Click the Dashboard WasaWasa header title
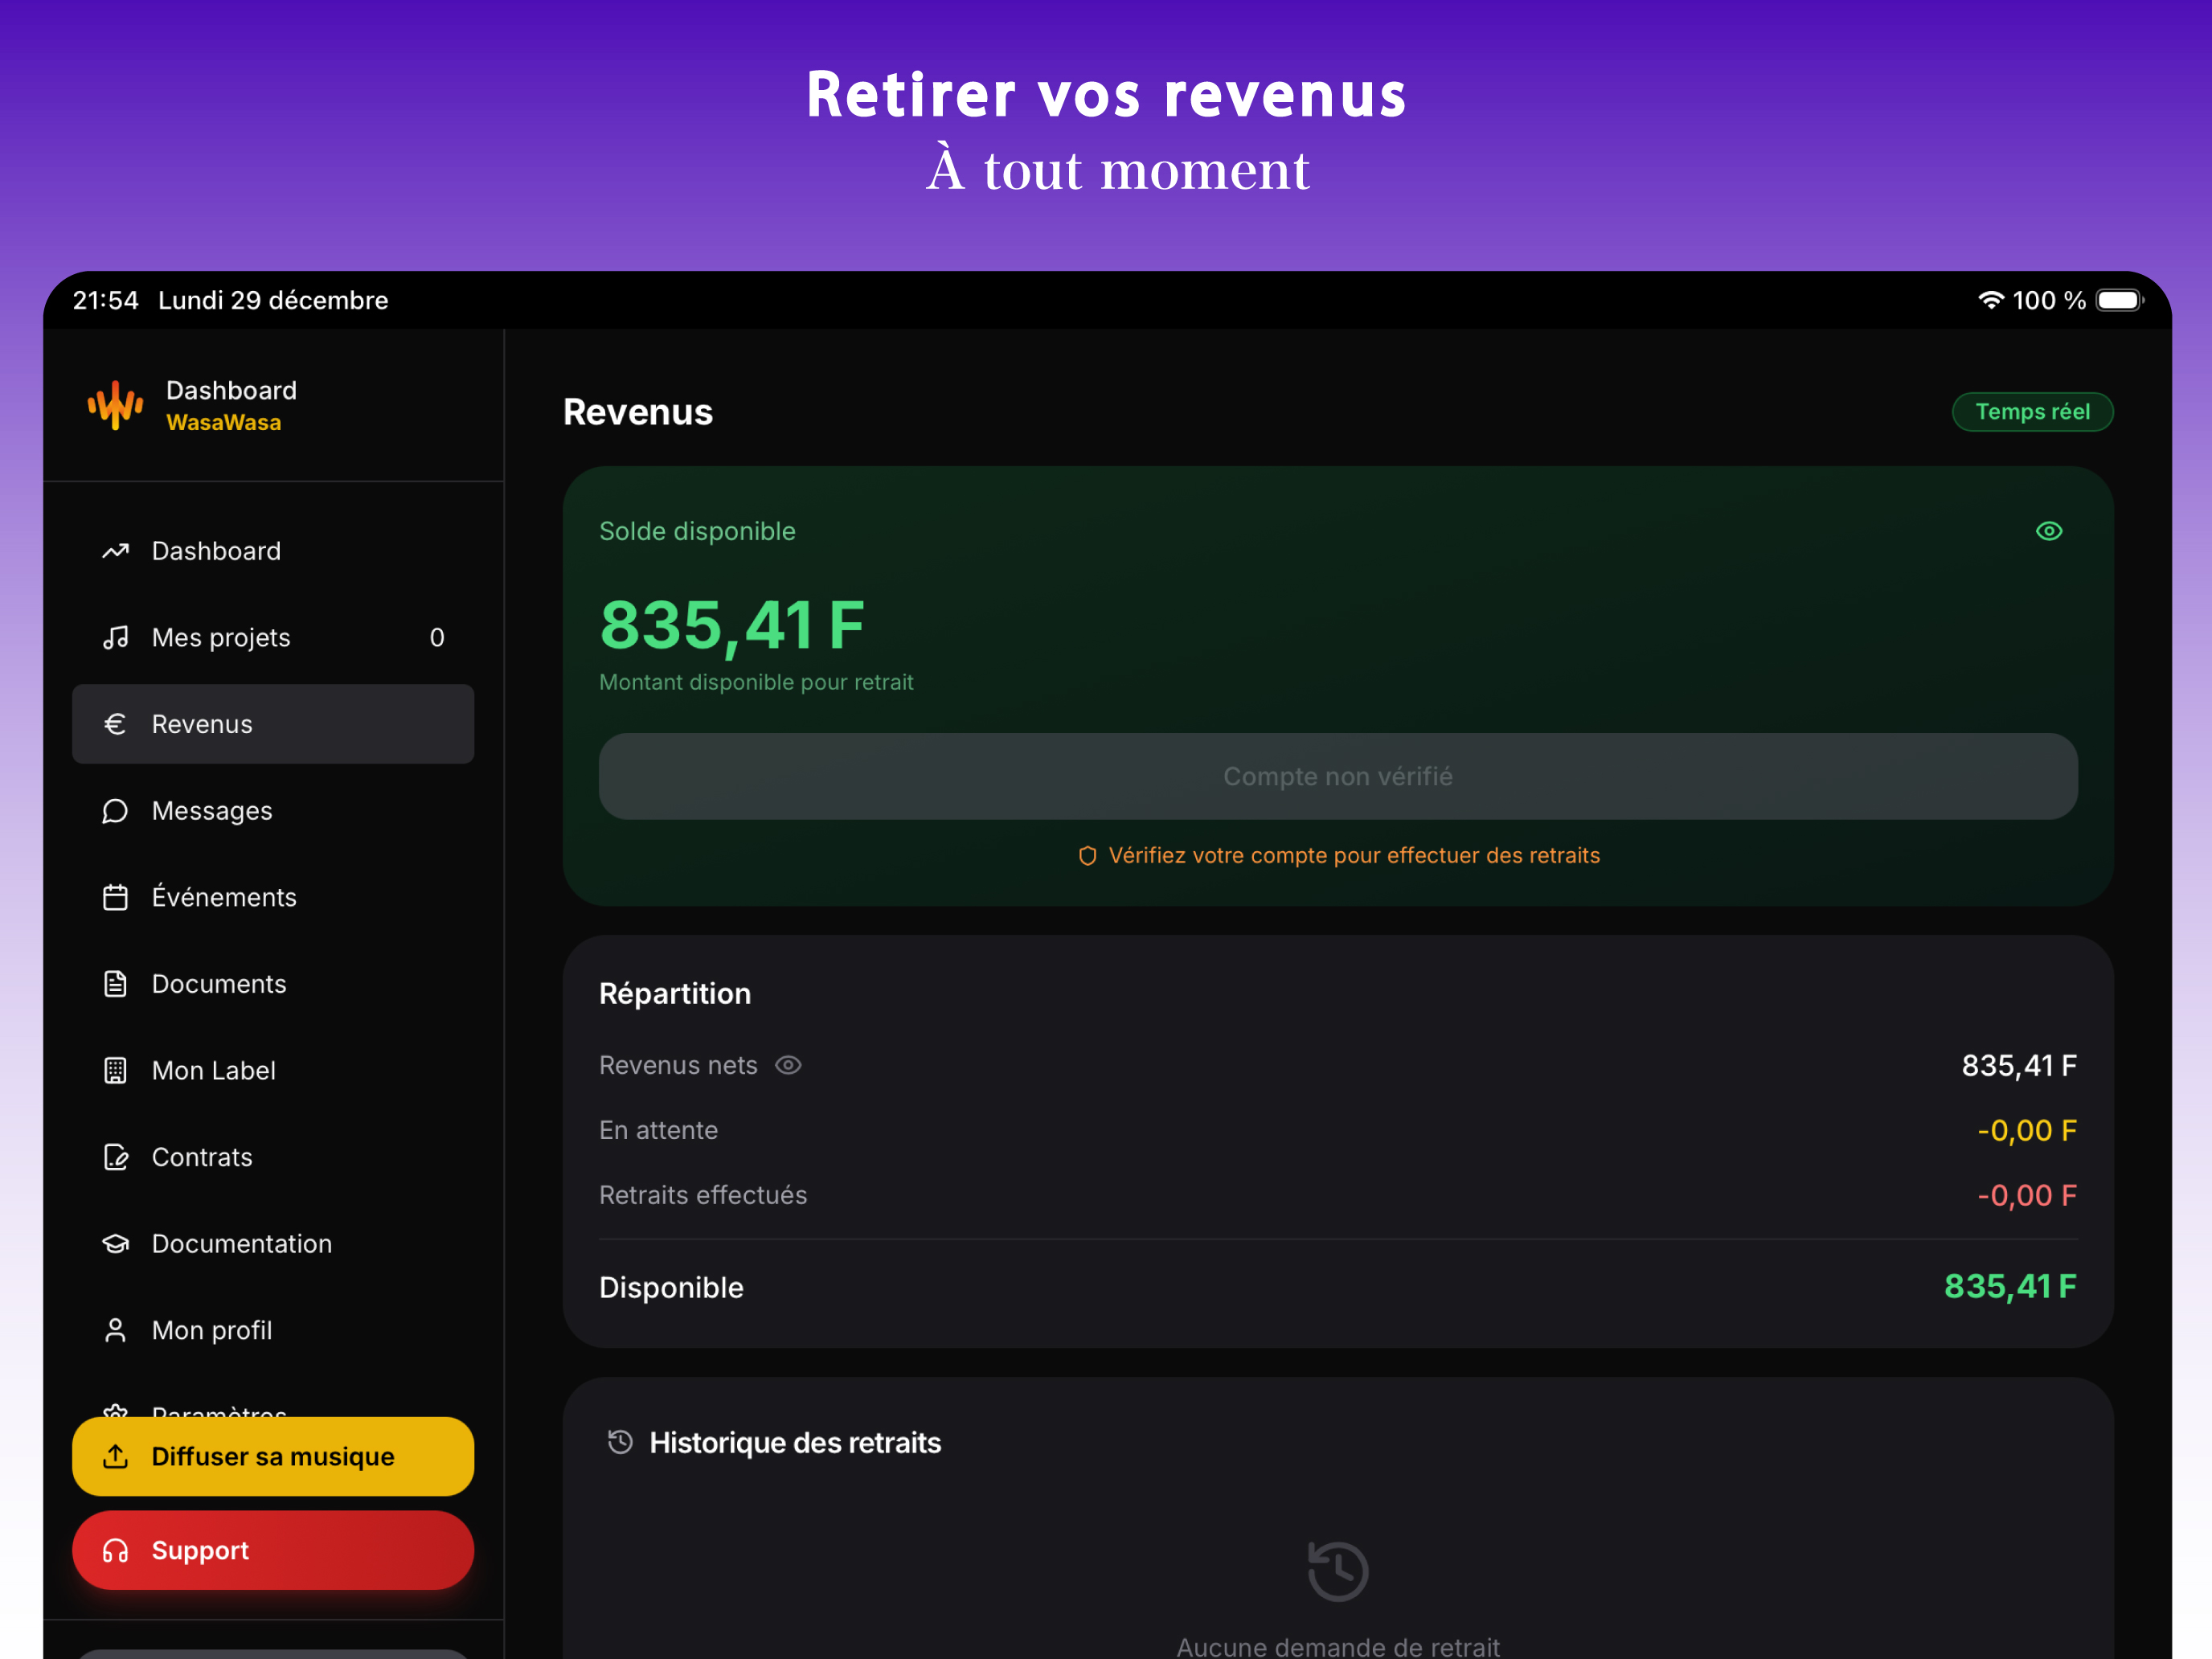2212x1659 pixels. 231,406
